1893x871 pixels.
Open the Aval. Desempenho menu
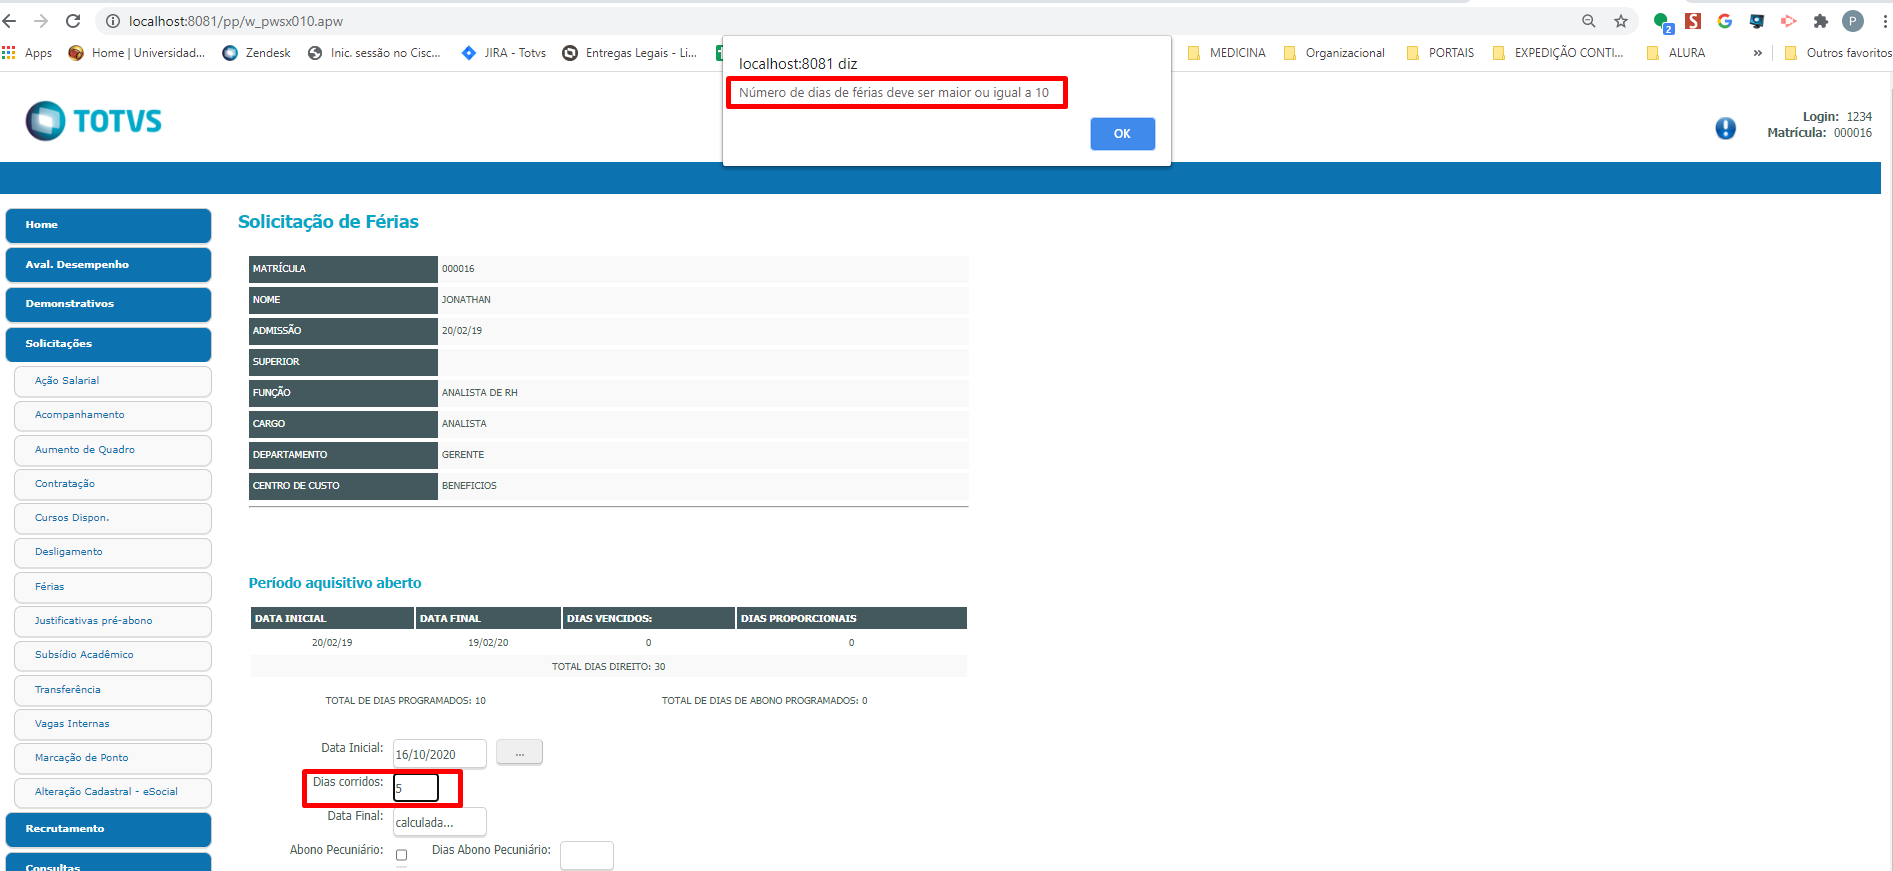point(108,265)
